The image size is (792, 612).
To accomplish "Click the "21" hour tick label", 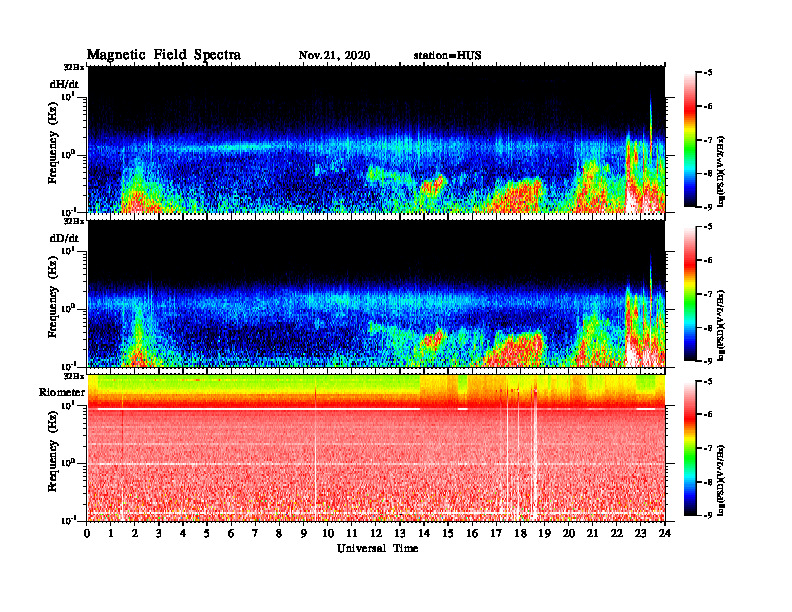I will (592, 533).
